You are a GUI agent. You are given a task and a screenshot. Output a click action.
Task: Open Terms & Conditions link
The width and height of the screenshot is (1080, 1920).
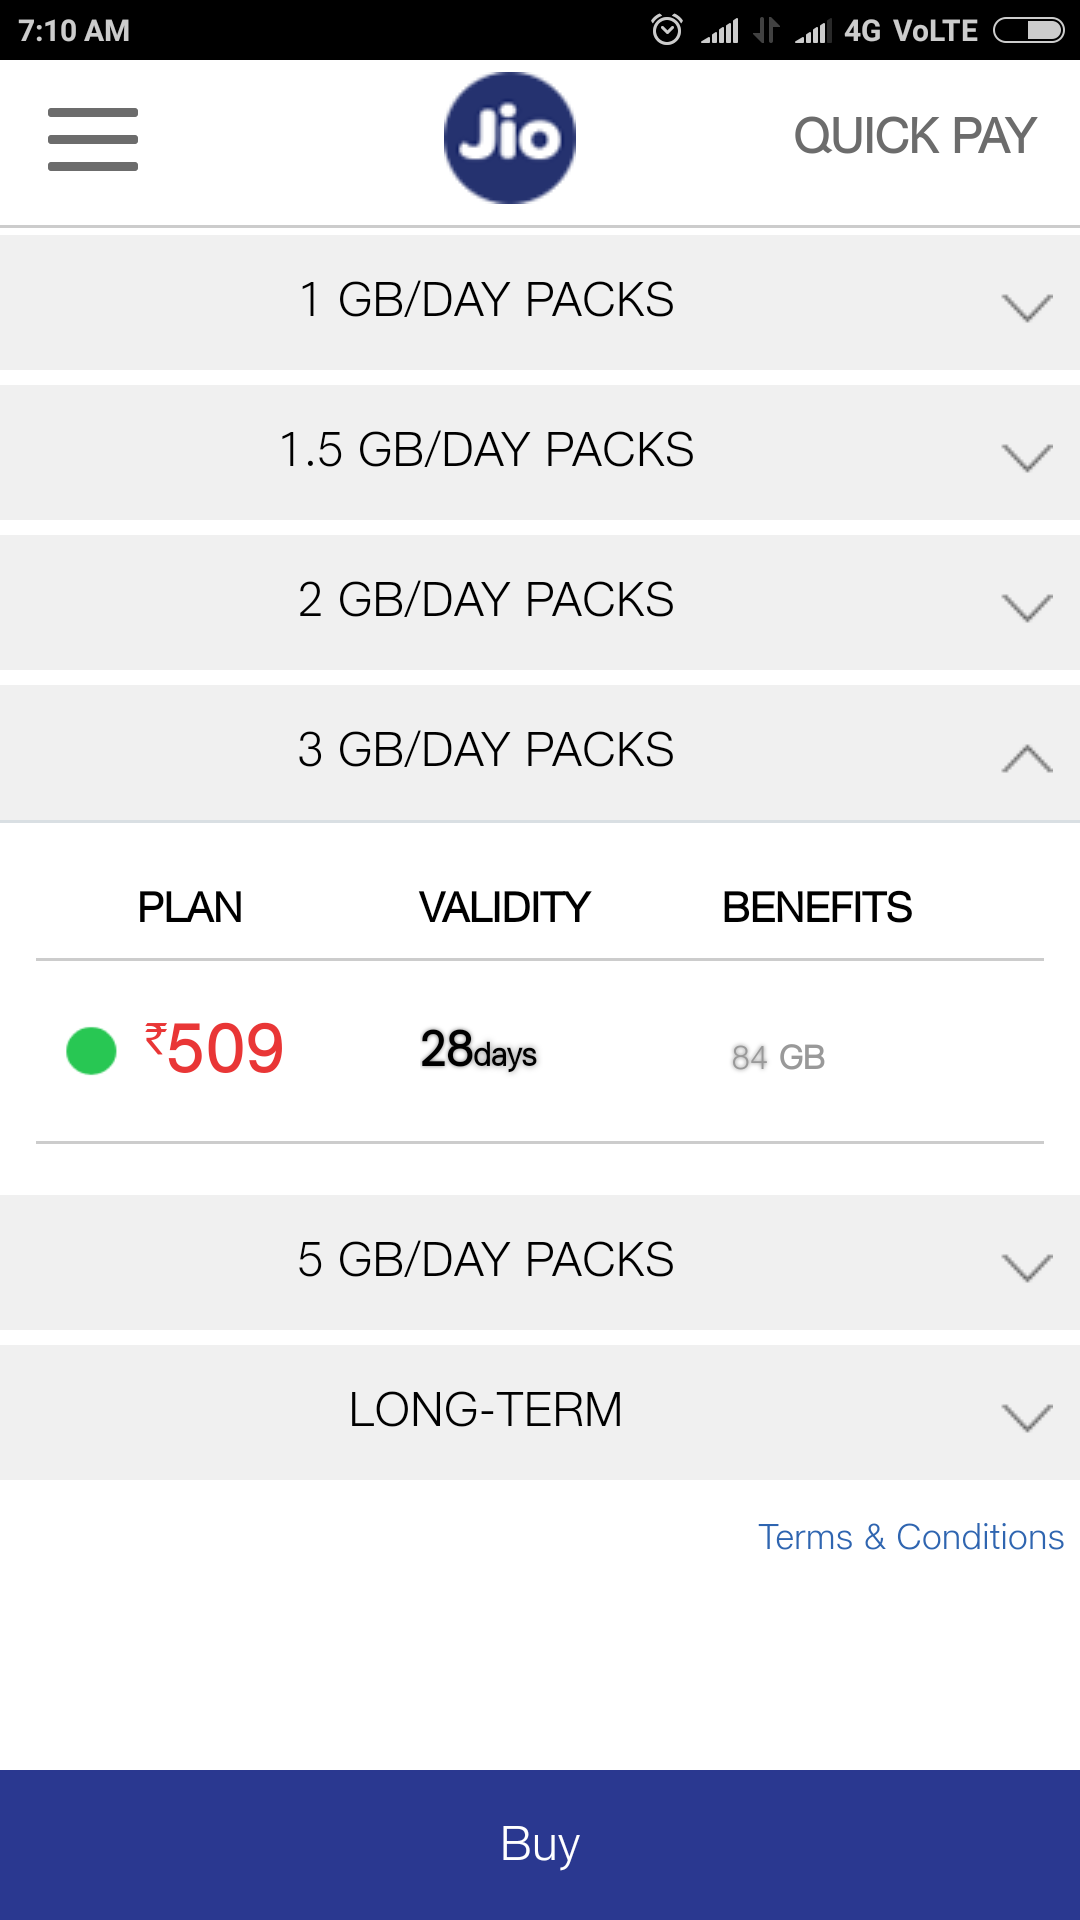pos(911,1537)
